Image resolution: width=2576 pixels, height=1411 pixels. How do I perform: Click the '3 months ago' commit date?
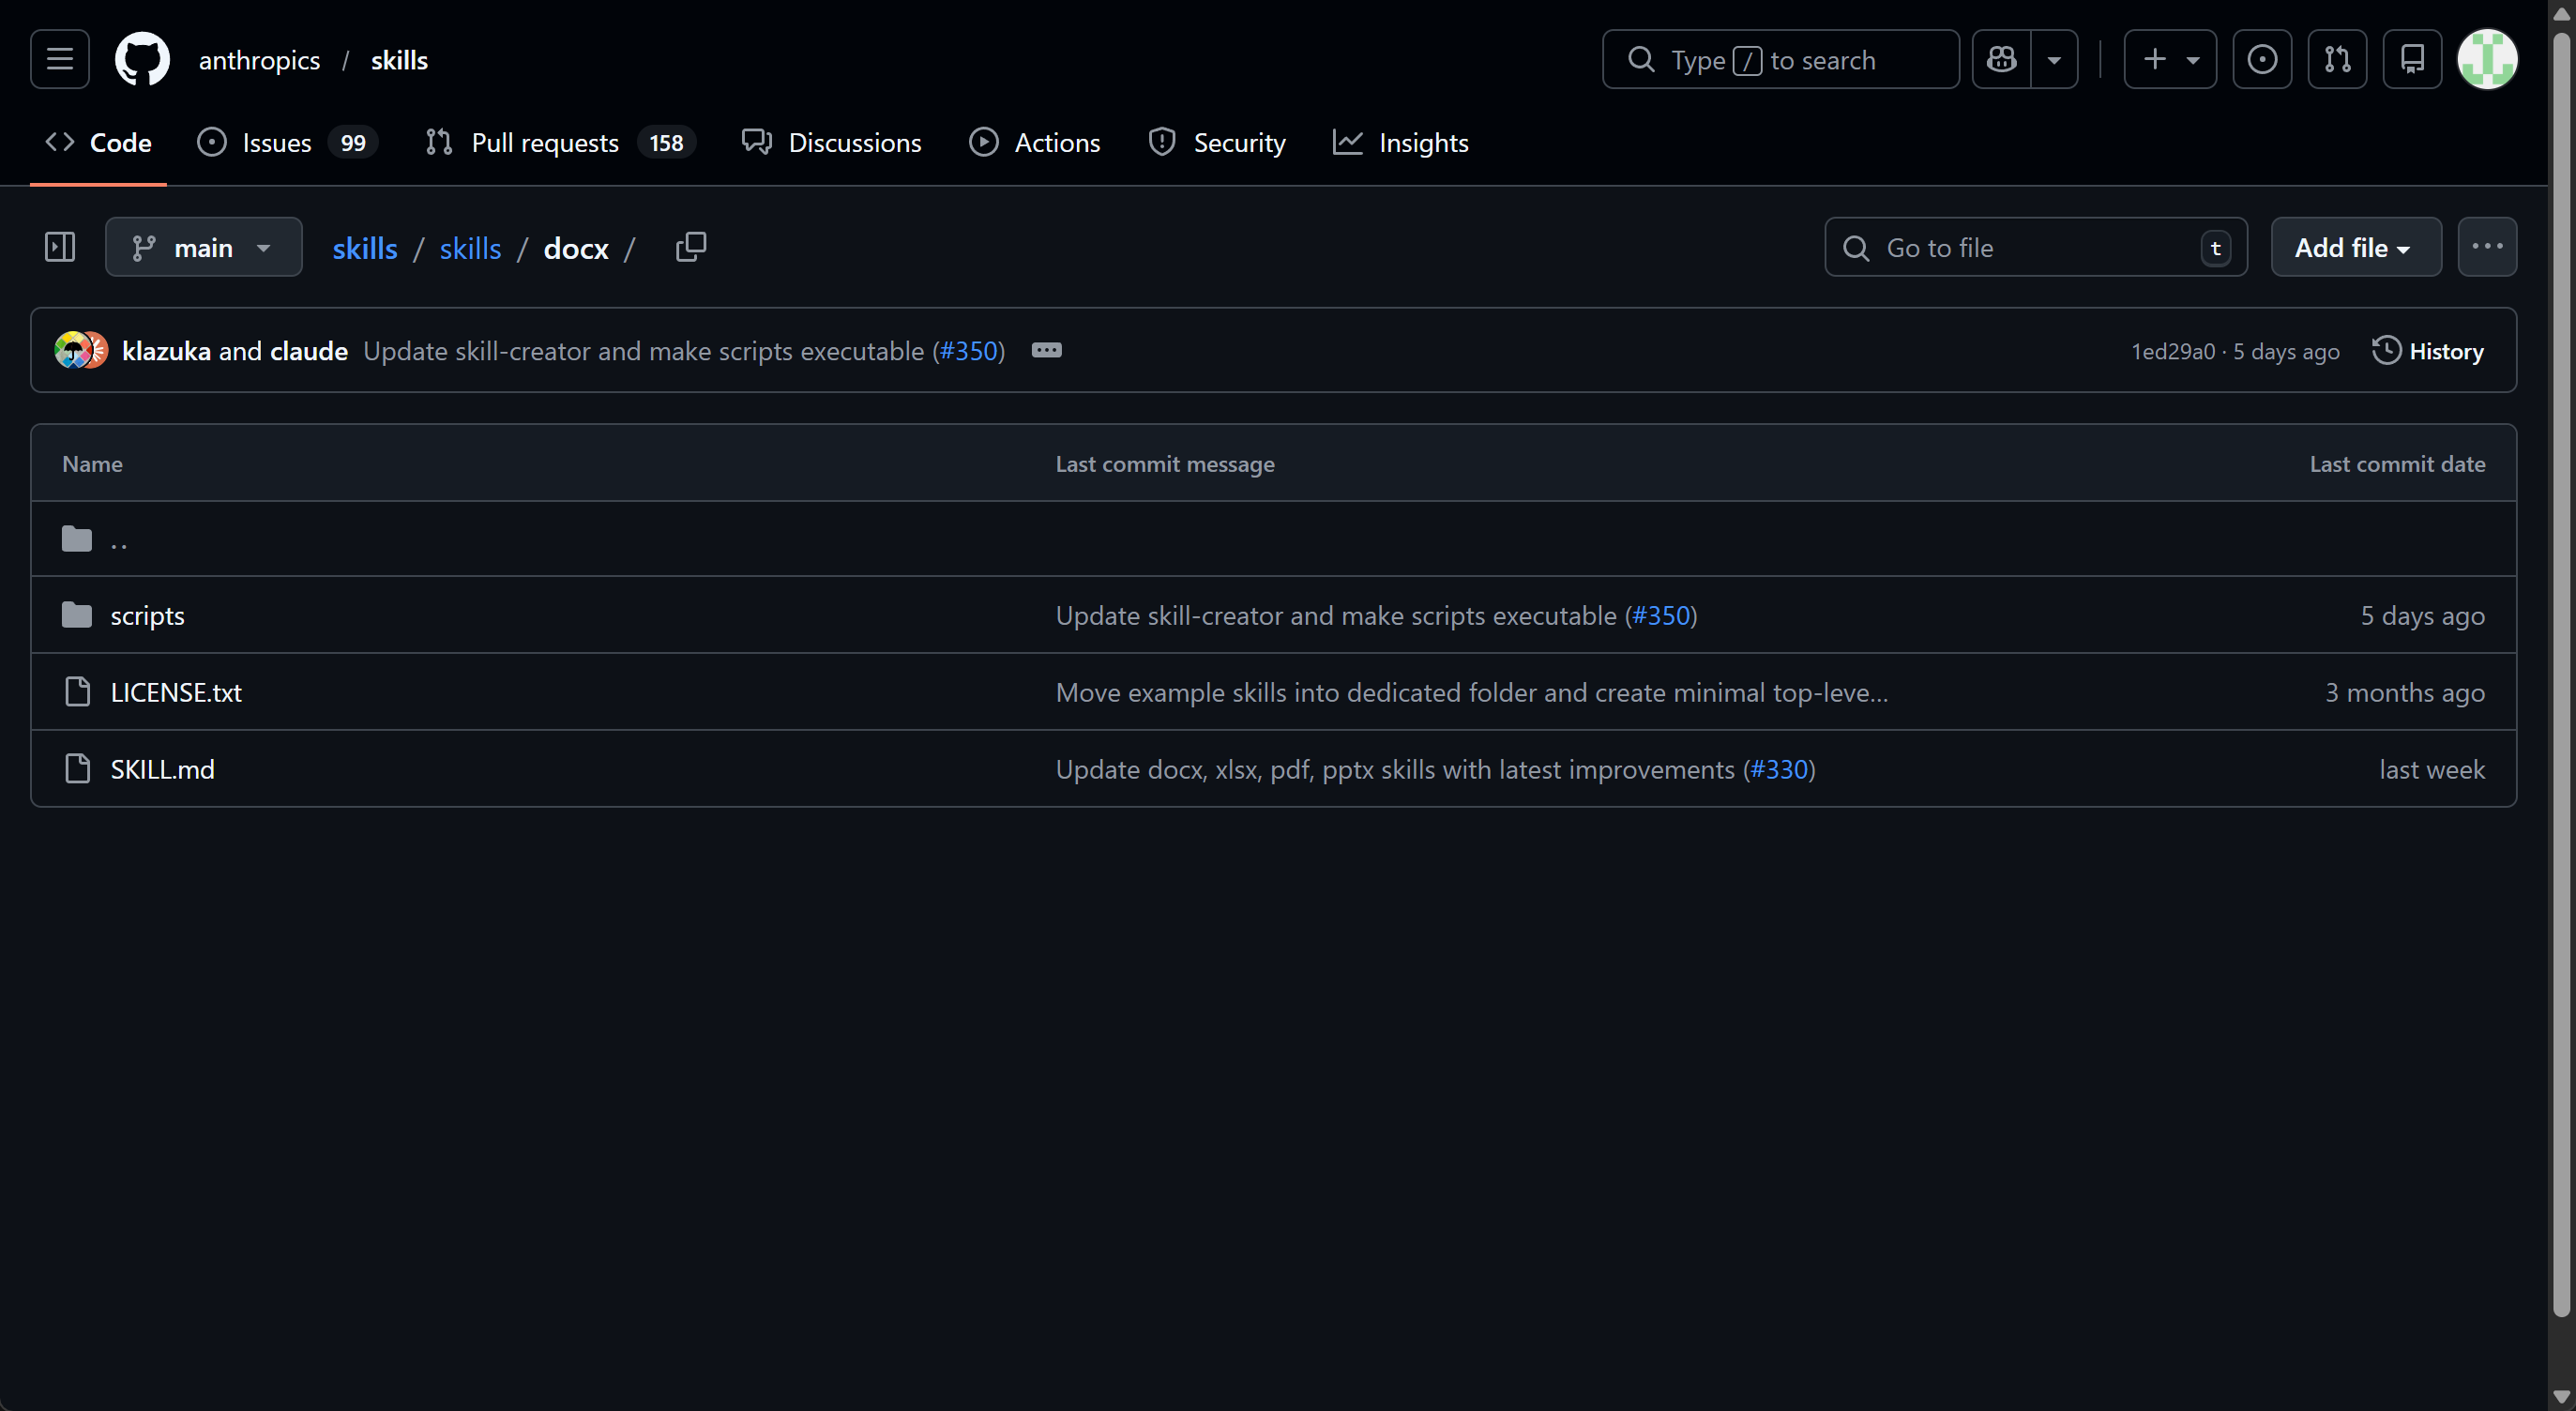click(2405, 692)
